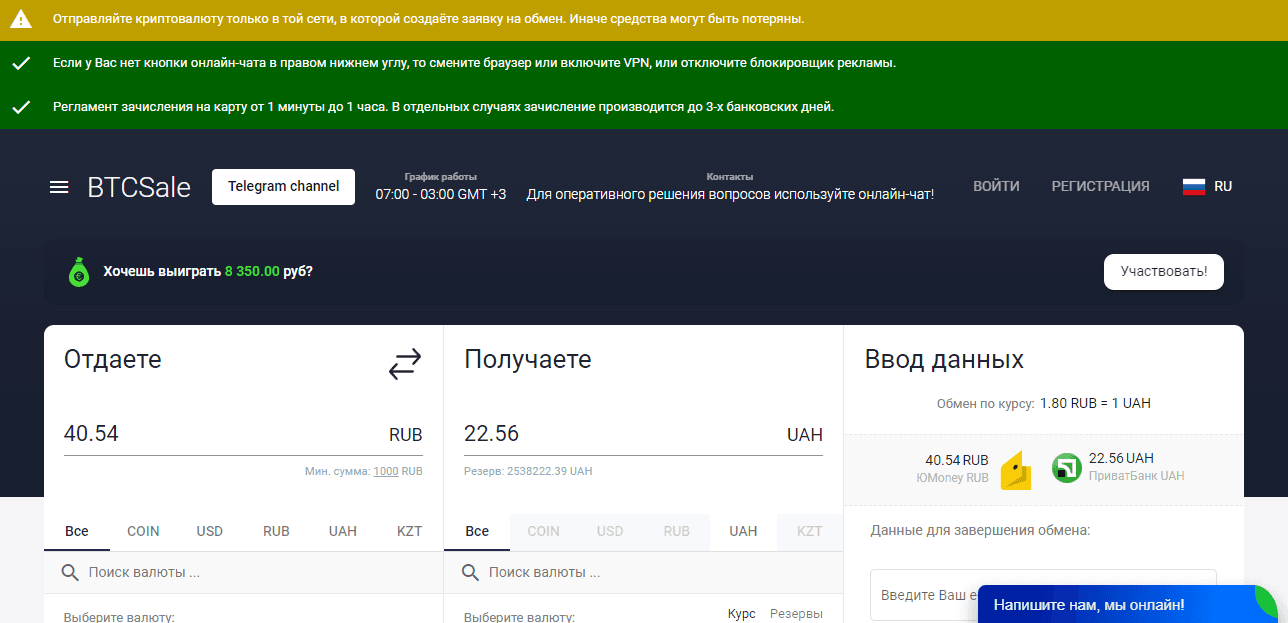This screenshot has width=1288, height=623.
Task: Click the search magnifier in Отдаете panel
Action: 69,572
